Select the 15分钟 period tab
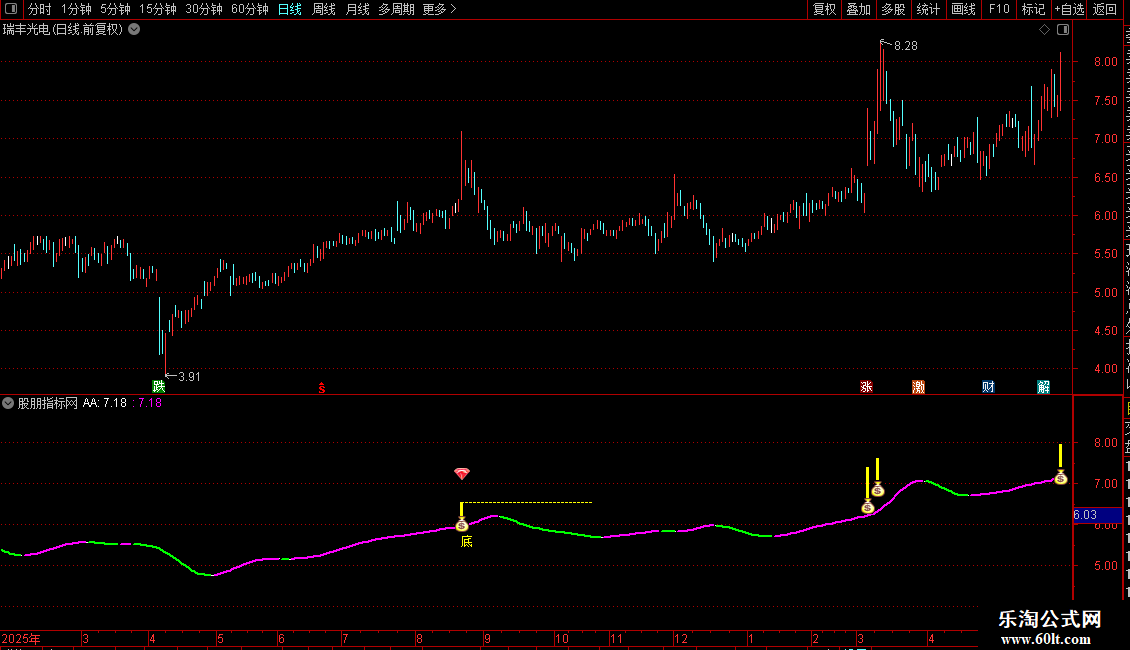Screen dimensions: 1130x650 point(158,9)
